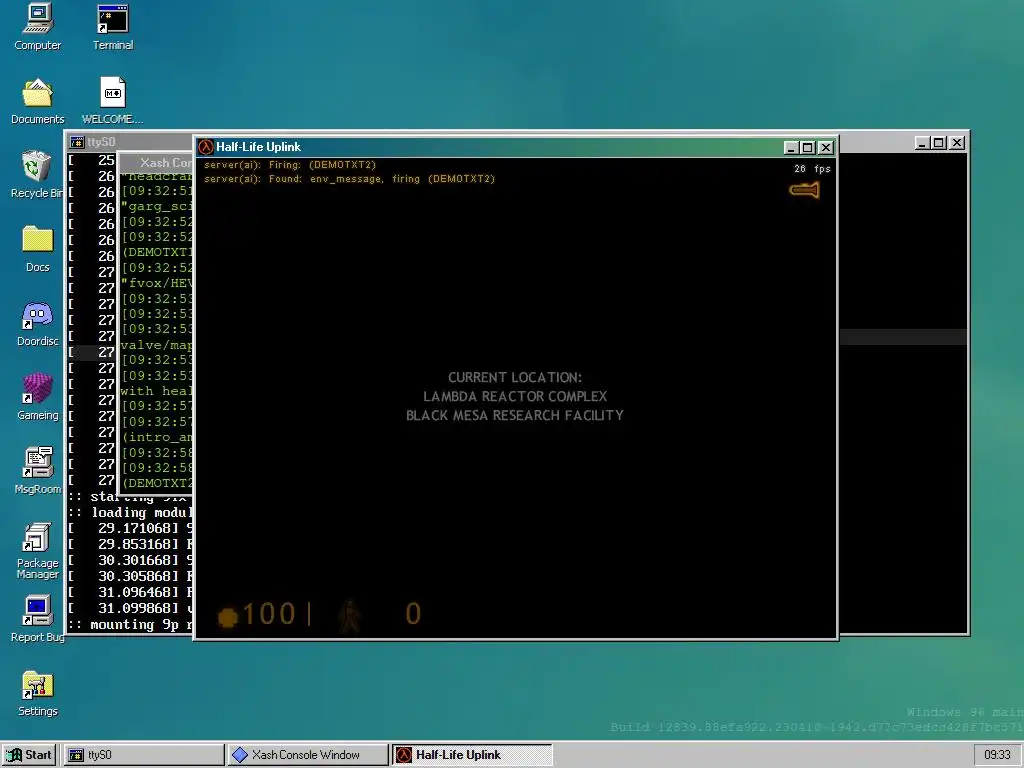Click the ttyS0 window title text
Viewport: 1024px width, 768px height.
pyautogui.click(x=101, y=142)
